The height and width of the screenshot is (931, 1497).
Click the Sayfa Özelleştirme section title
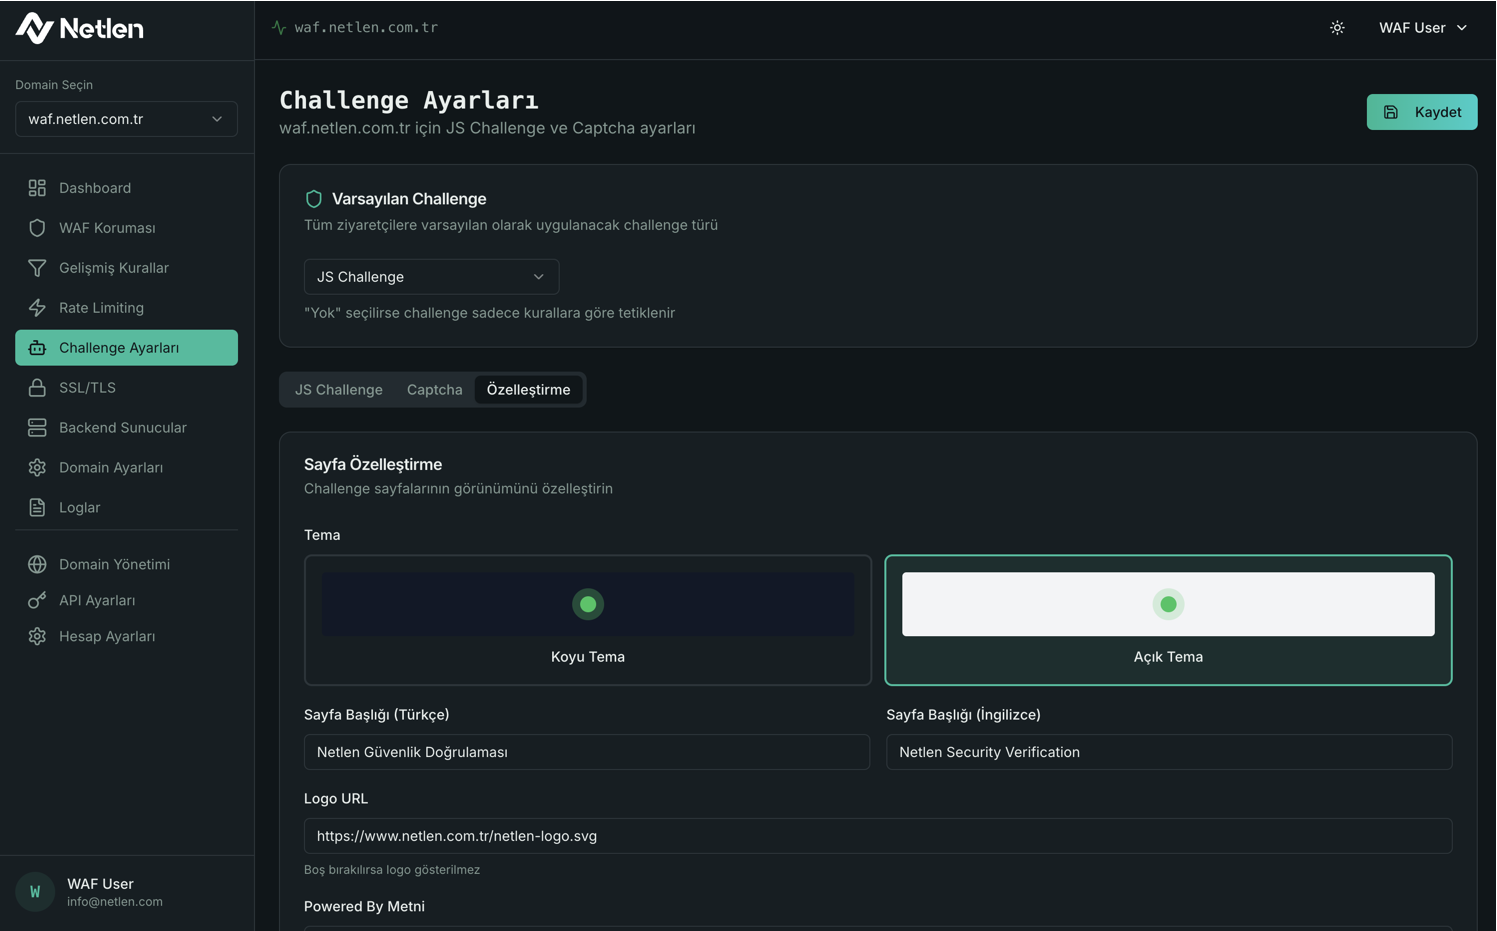pyautogui.click(x=373, y=465)
